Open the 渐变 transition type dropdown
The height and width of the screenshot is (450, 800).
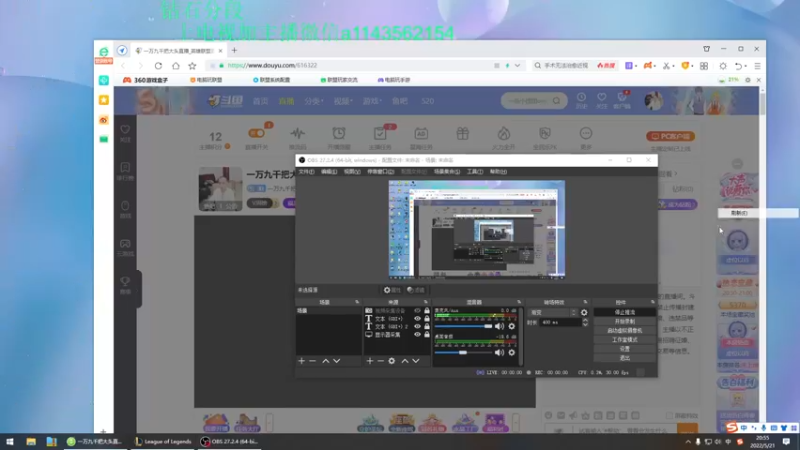(553, 313)
